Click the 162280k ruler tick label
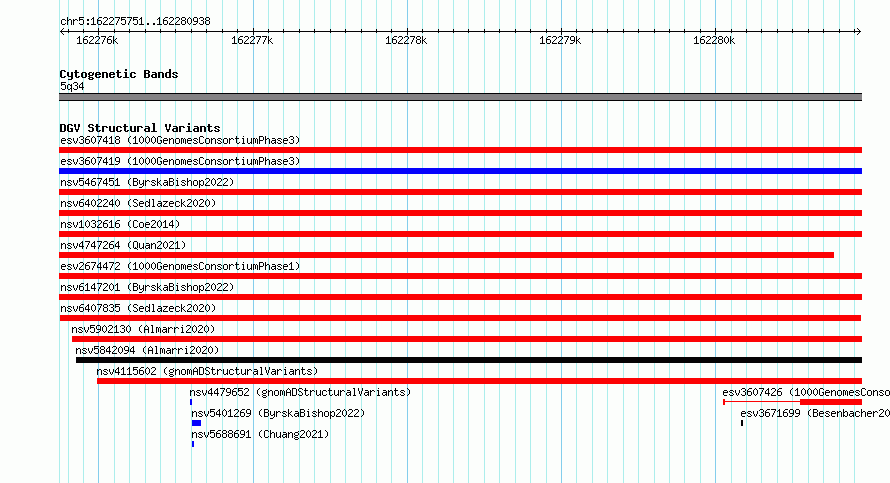The height and width of the screenshot is (483, 890). tap(714, 40)
